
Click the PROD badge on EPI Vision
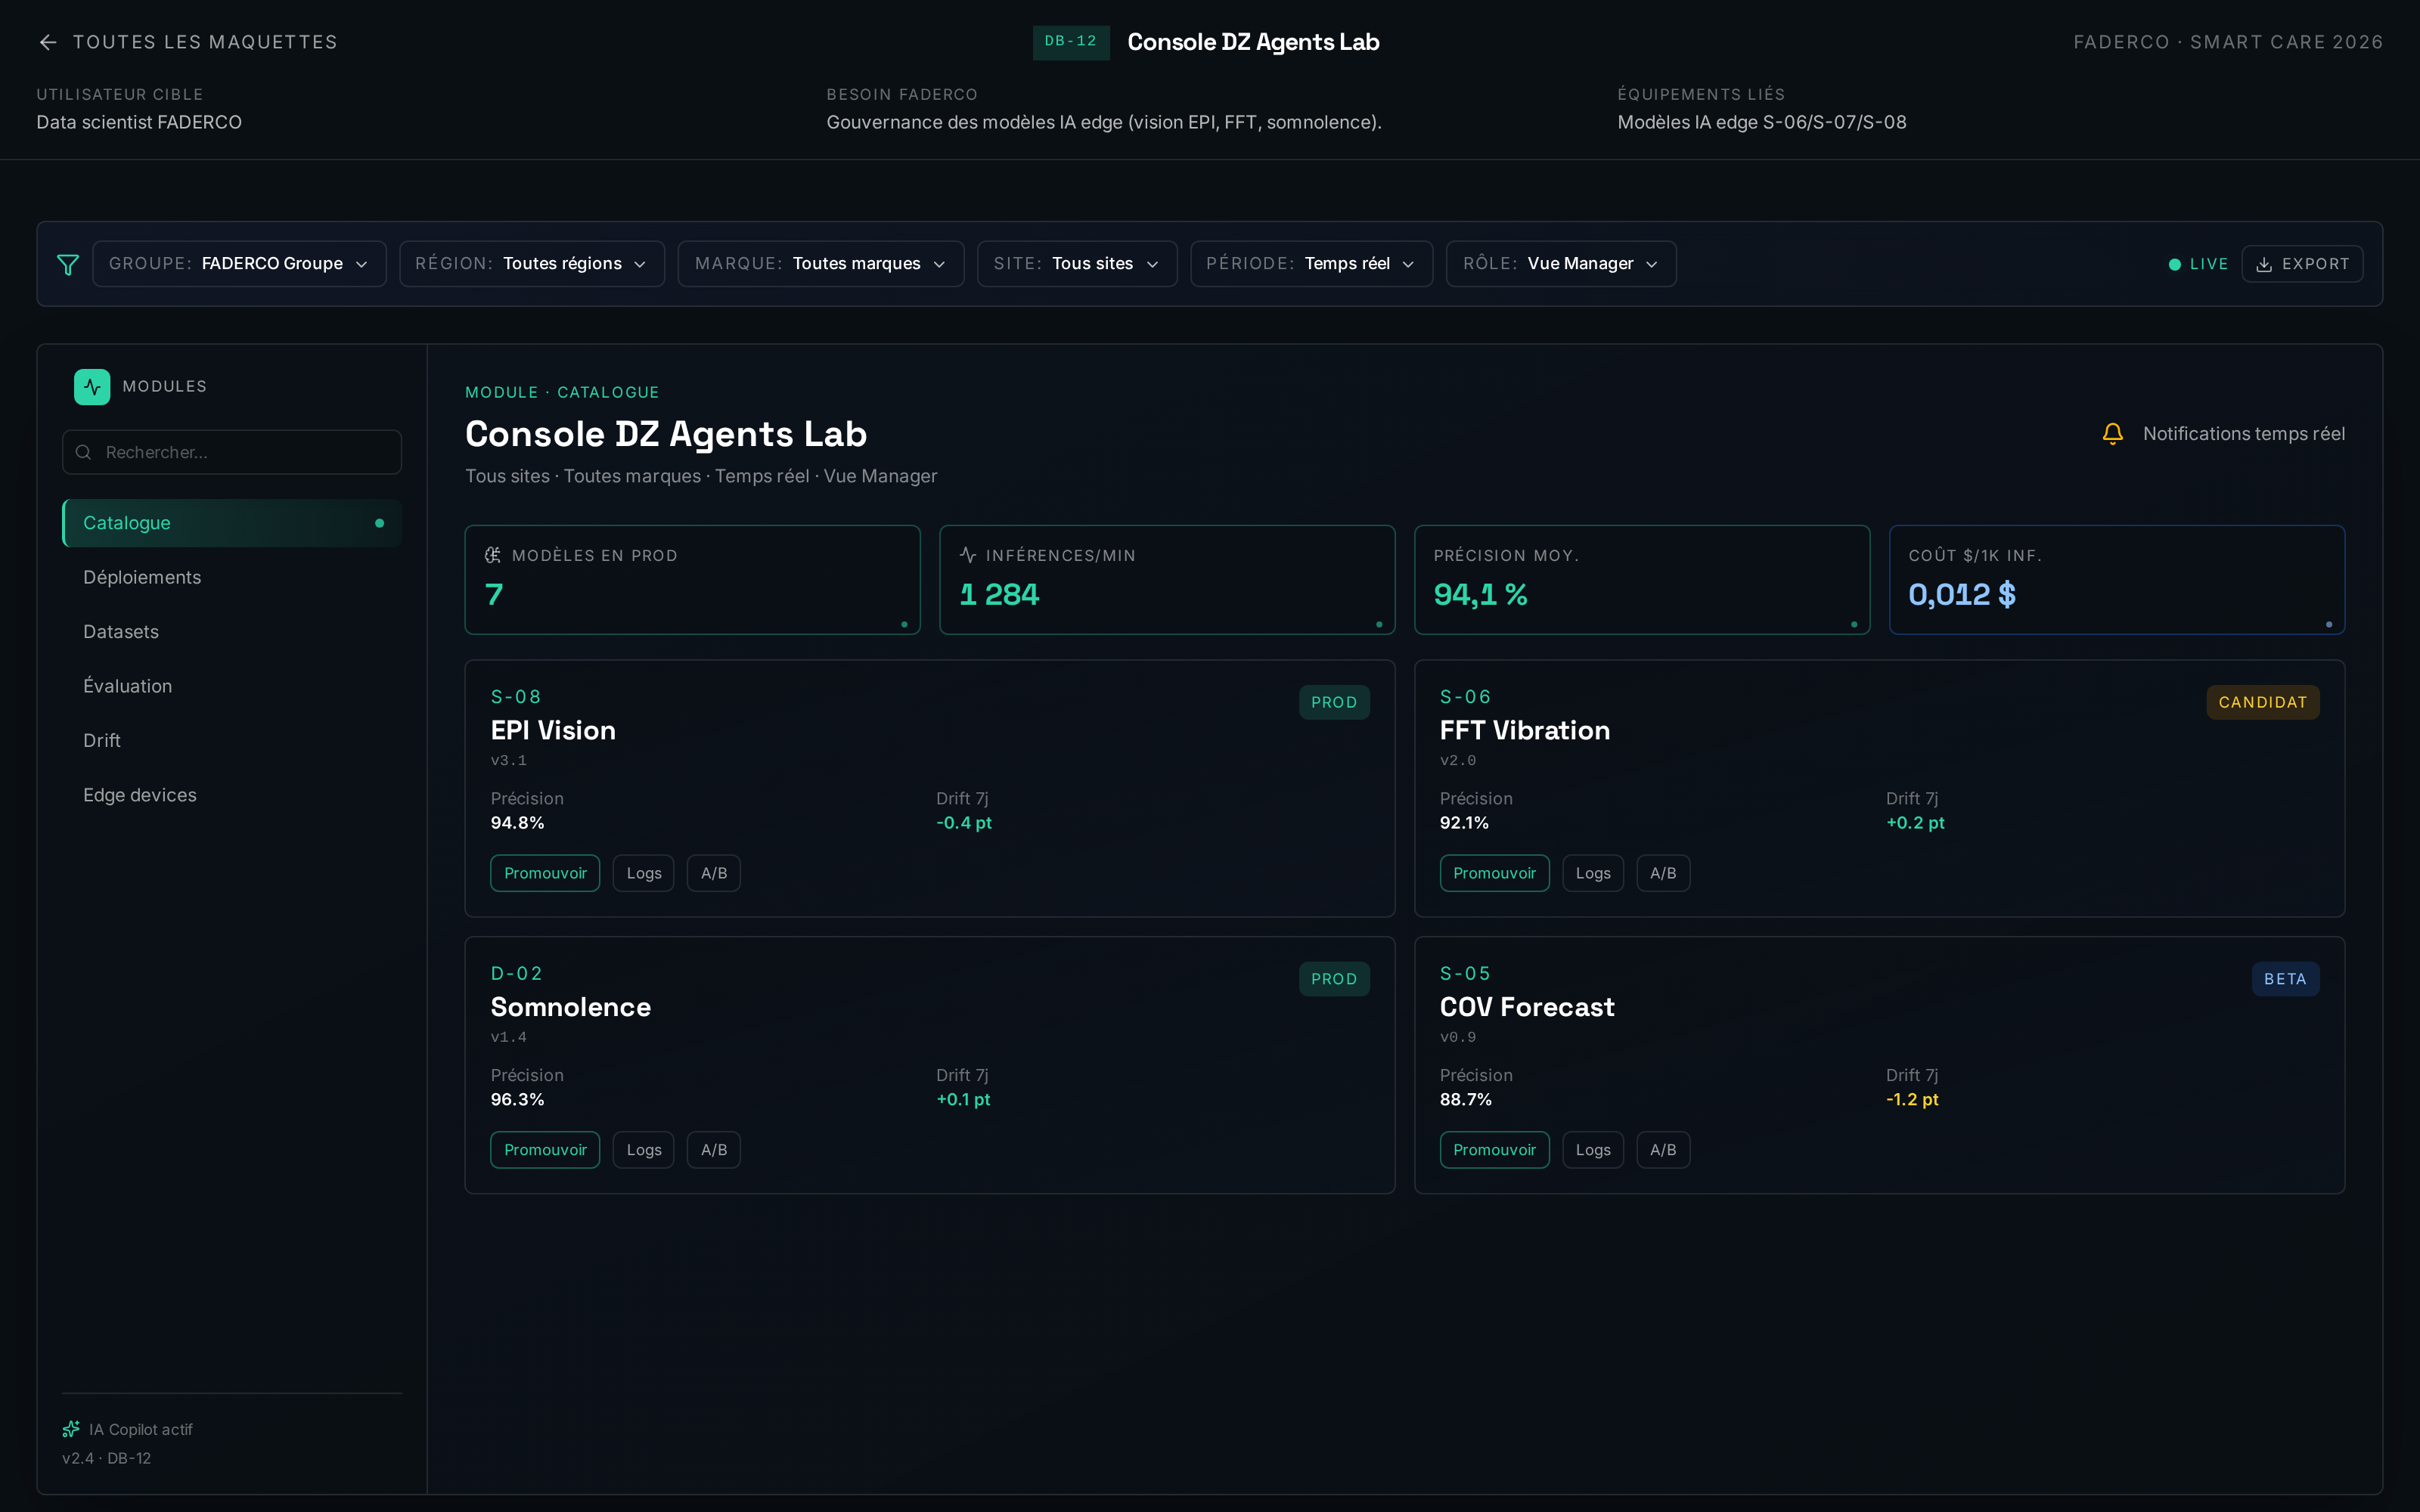pos(1334,702)
